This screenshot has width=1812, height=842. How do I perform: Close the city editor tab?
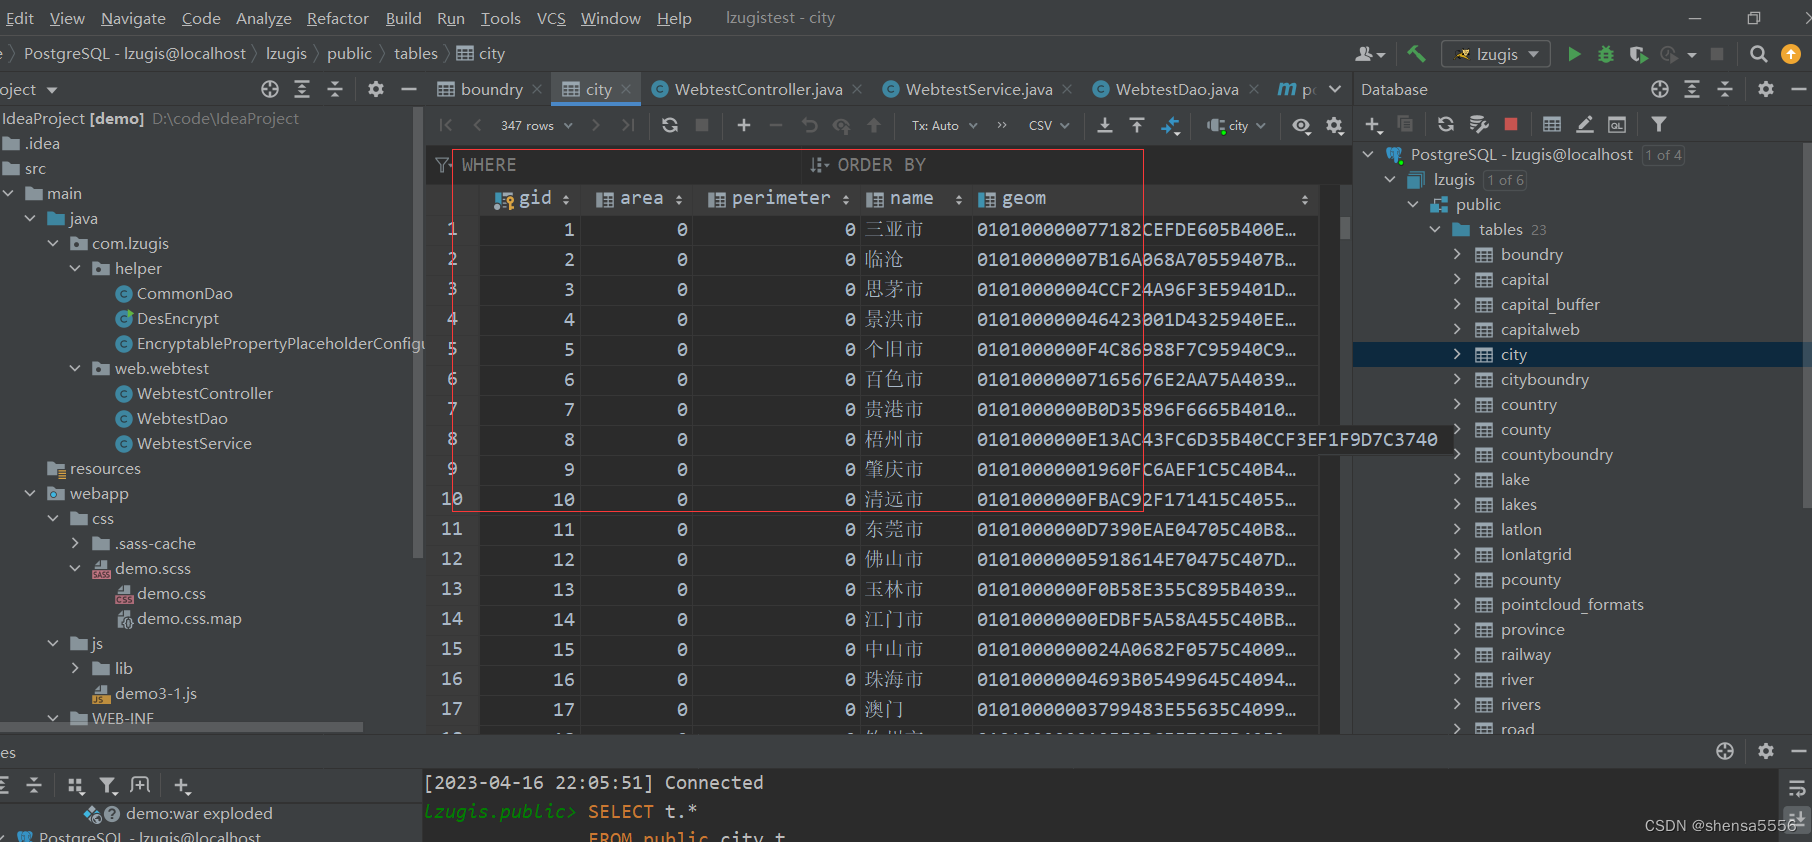[x=626, y=89]
